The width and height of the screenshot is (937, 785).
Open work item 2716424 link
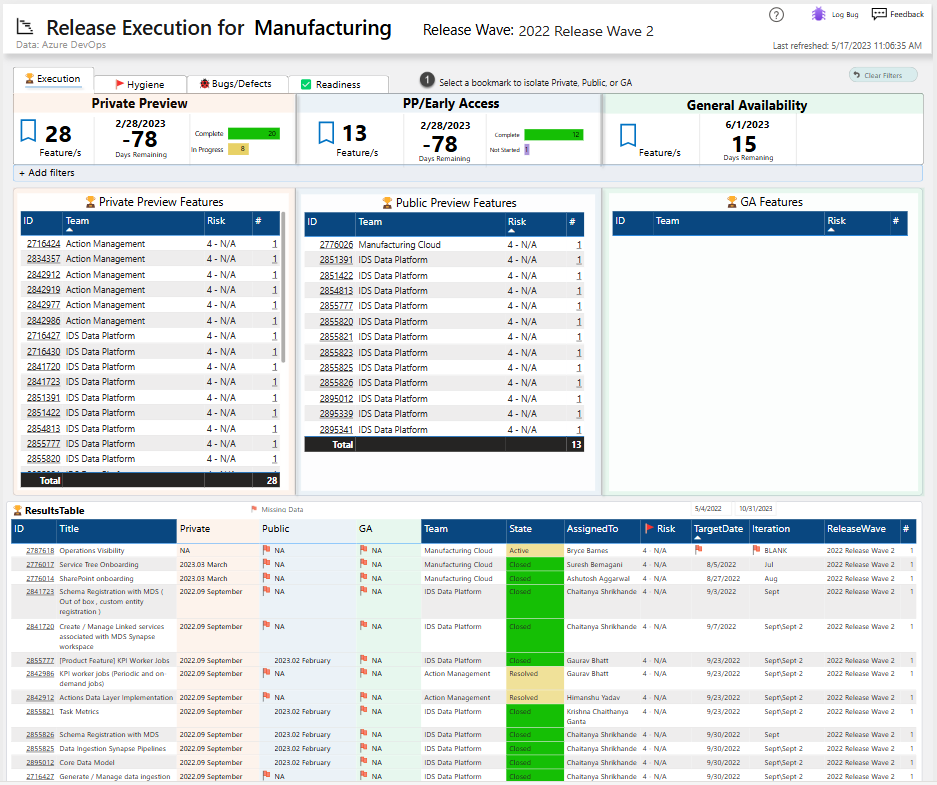tap(44, 244)
